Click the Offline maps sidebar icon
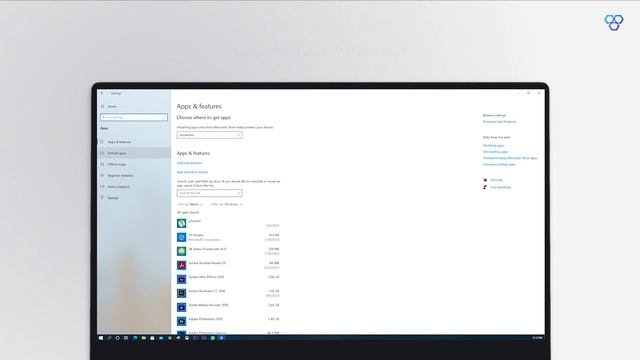 pos(102,164)
